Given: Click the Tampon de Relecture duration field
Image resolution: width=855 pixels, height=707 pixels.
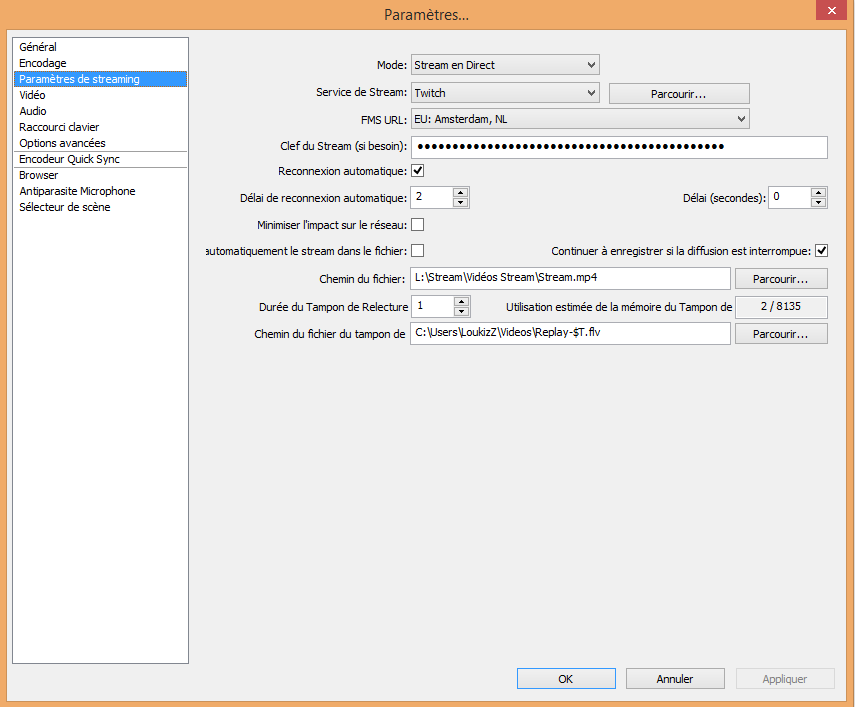Looking at the screenshot, I should (433, 306).
